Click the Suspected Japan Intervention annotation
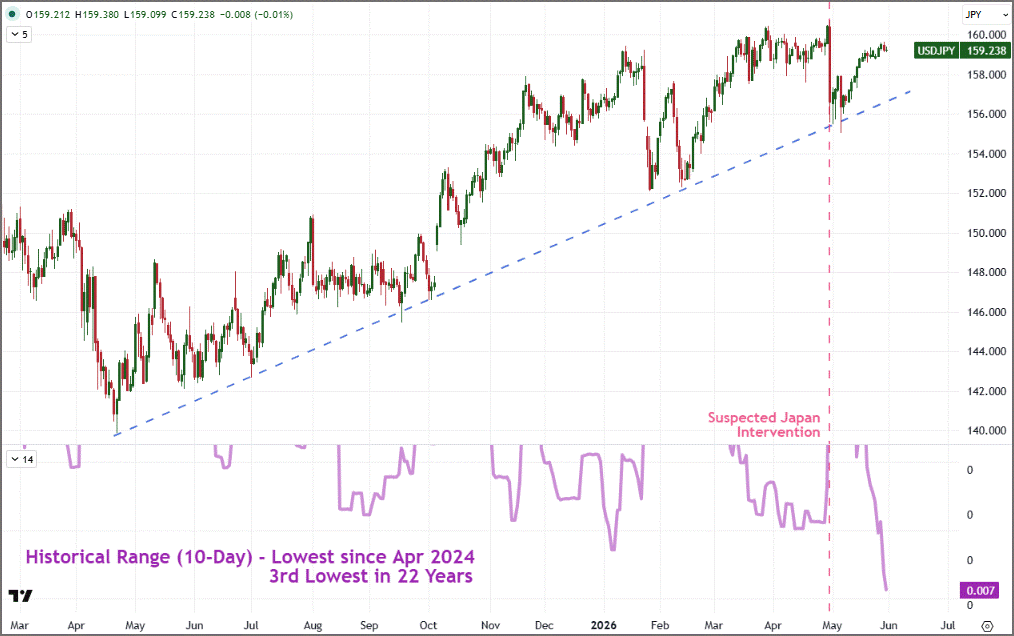 point(764,425)
